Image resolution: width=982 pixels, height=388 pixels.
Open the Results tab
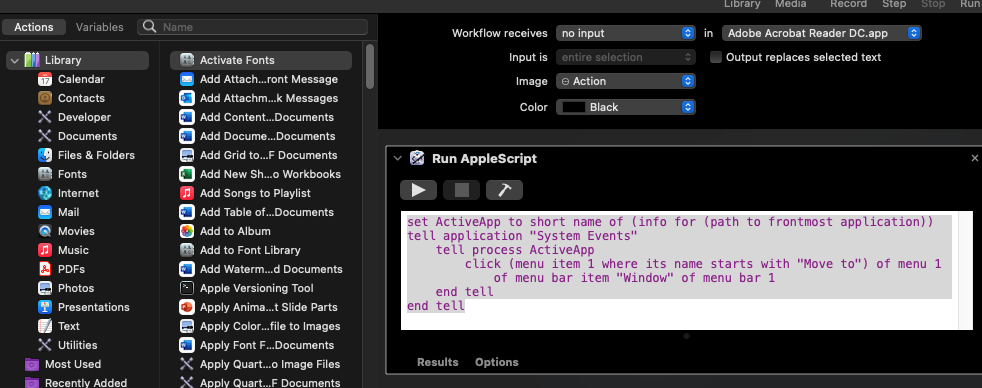[x=438, y=362]
